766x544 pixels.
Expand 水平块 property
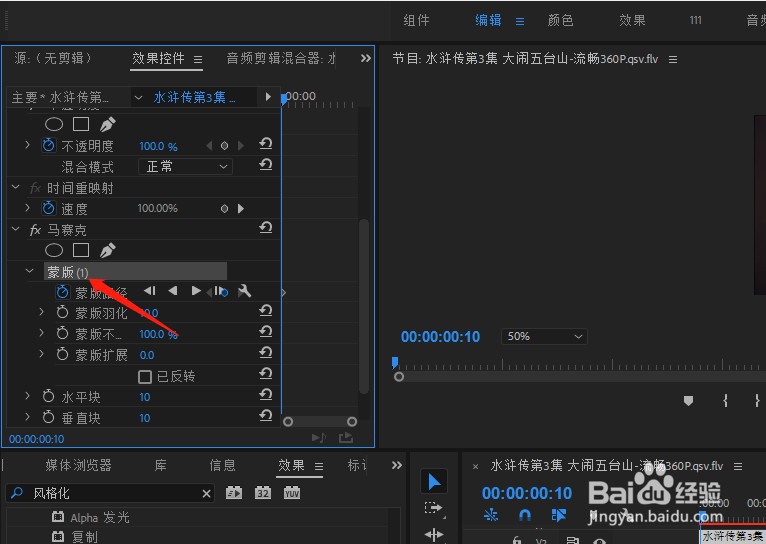pyautogui.click(x=27, y=396)
